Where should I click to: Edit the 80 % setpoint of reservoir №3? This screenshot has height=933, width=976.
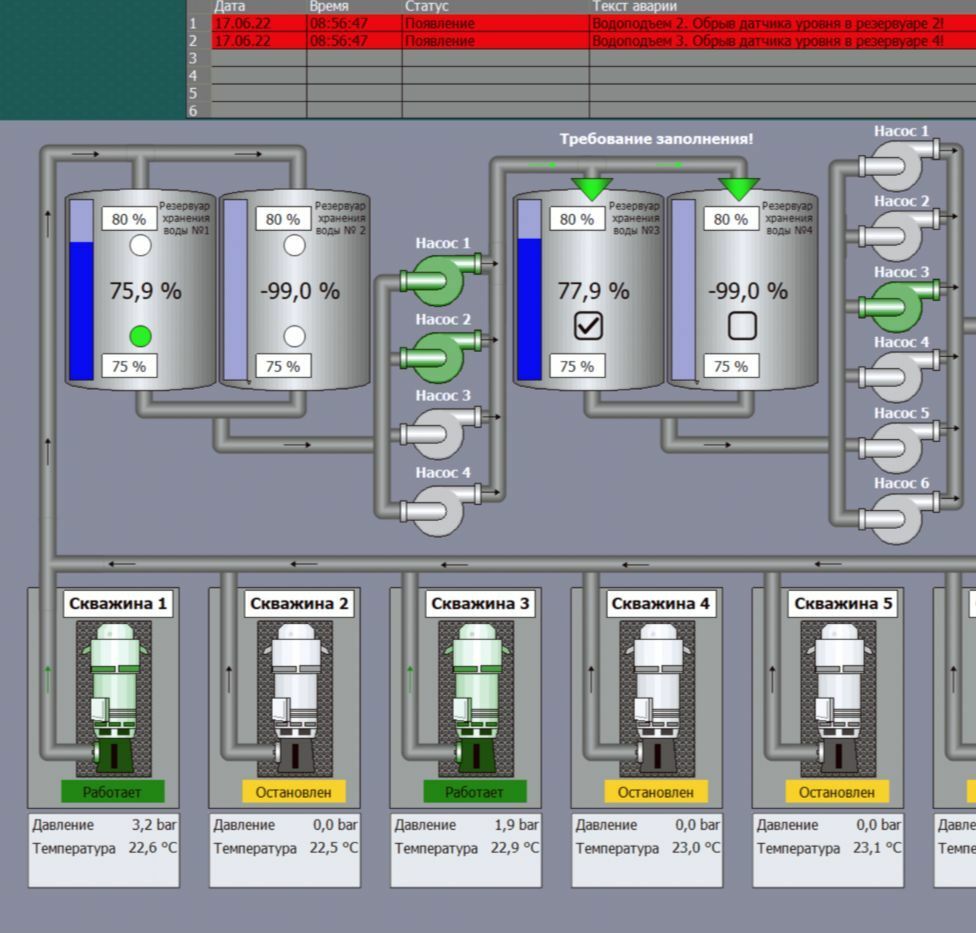578,219
